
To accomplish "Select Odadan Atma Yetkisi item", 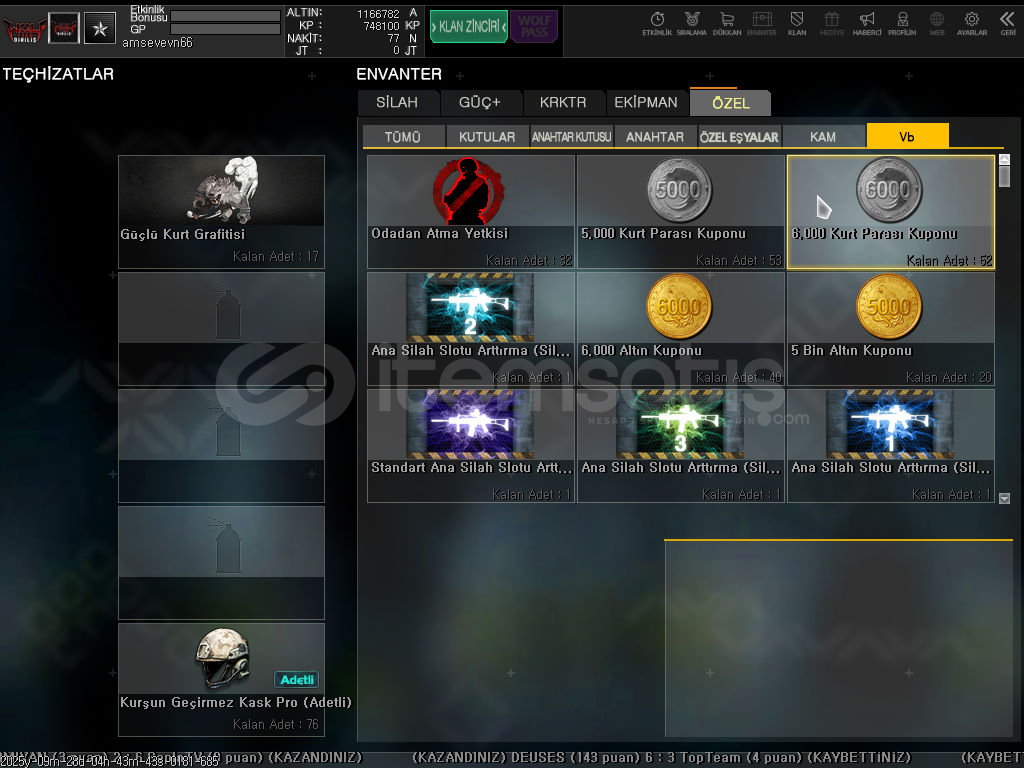I will click(x=471, y=212).
